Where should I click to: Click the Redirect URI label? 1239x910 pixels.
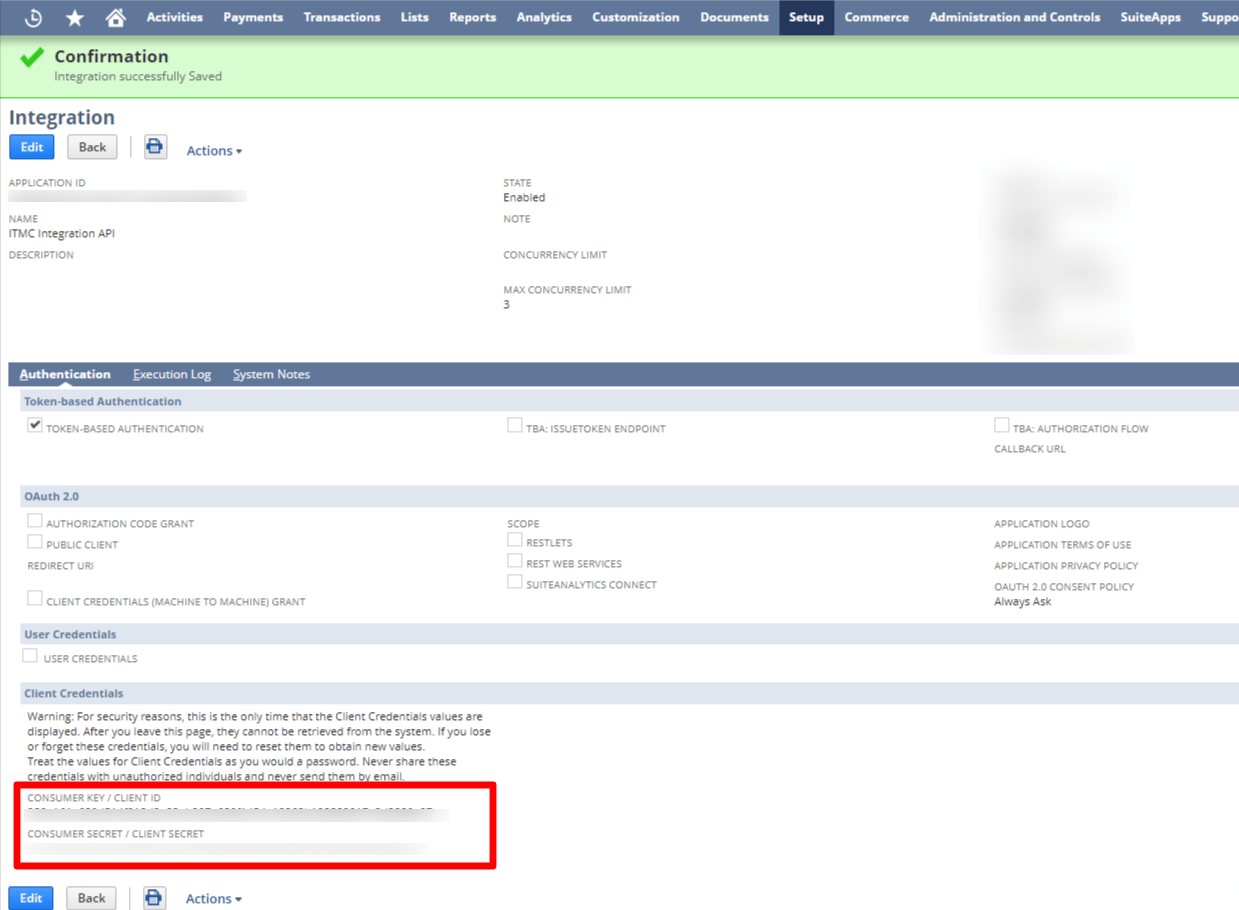point(61,566)
